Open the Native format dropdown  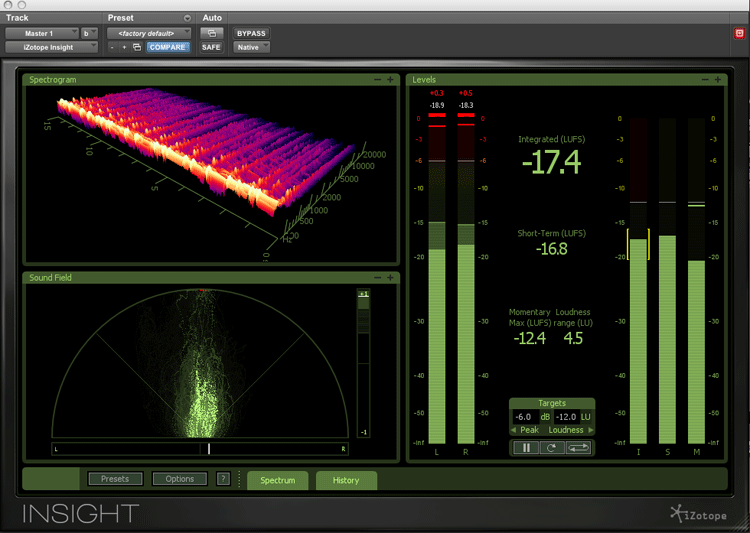[252, 47]
